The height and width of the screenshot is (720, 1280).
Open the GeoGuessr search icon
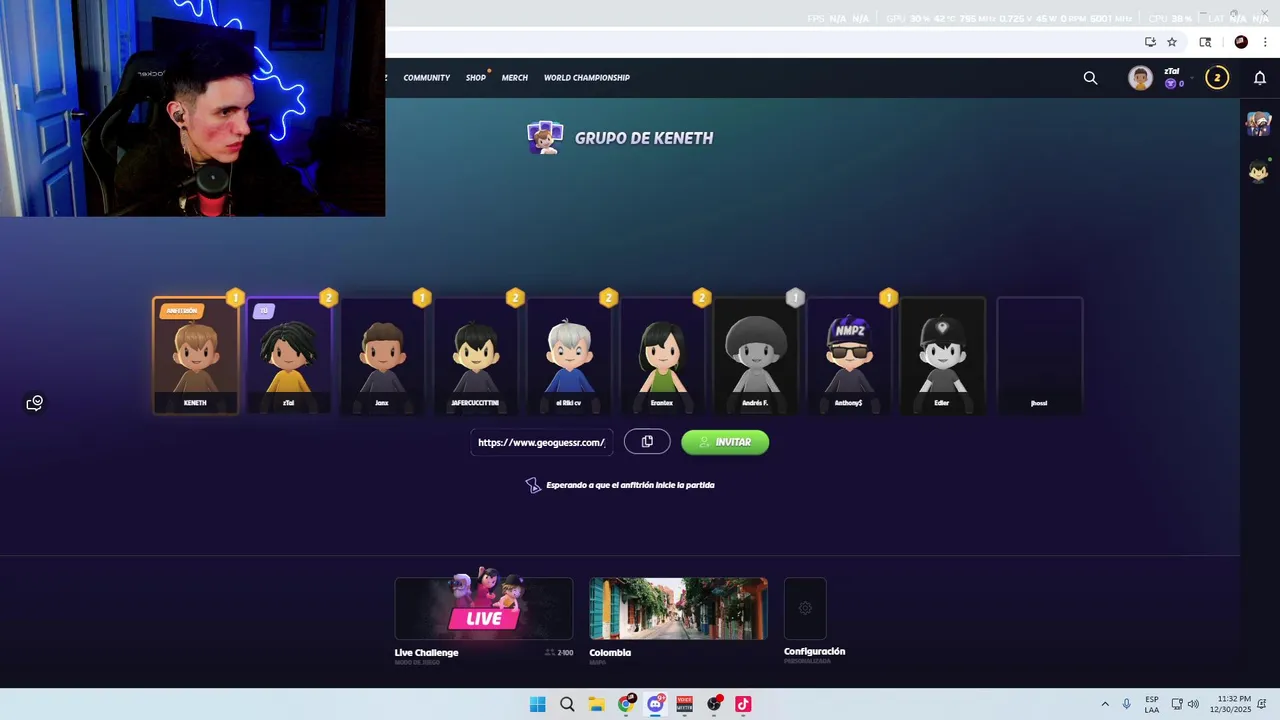click(1090, 78)
